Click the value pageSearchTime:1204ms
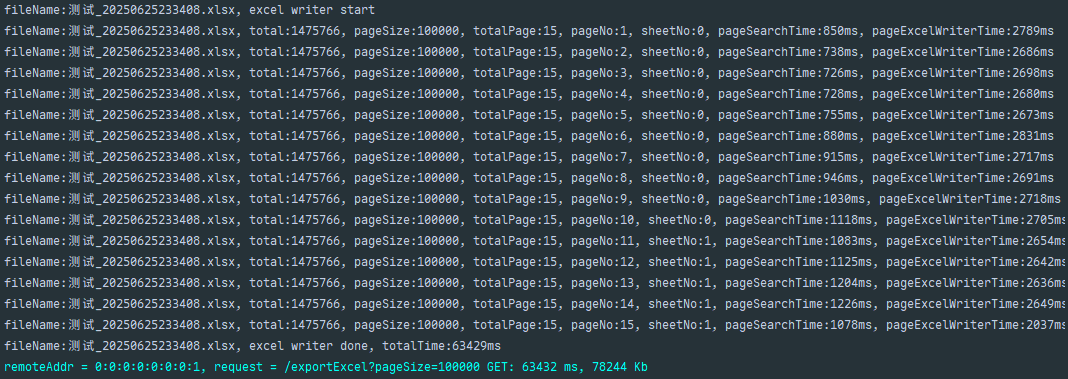 click(800, 284)
